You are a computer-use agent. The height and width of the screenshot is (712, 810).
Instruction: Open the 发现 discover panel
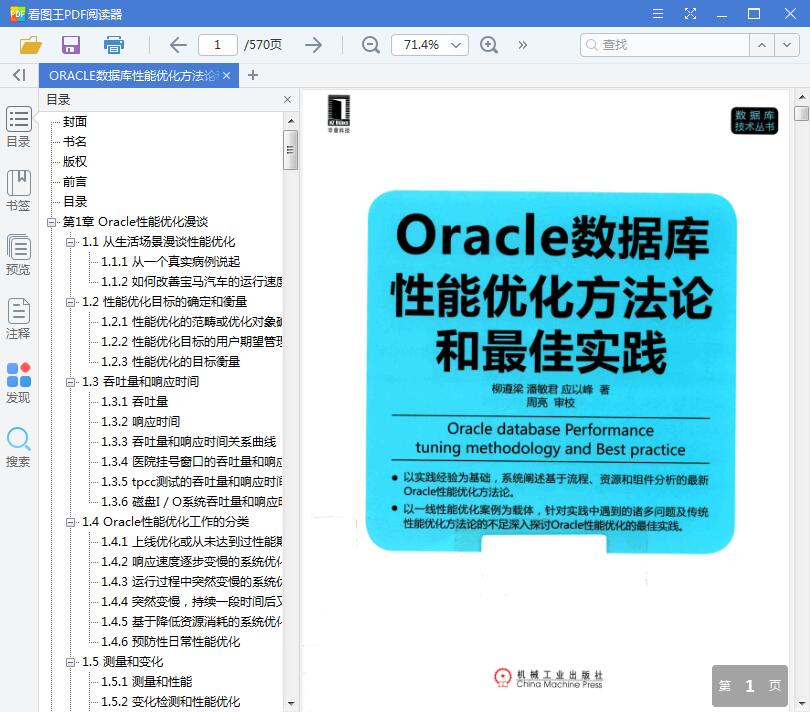(19, 383)
